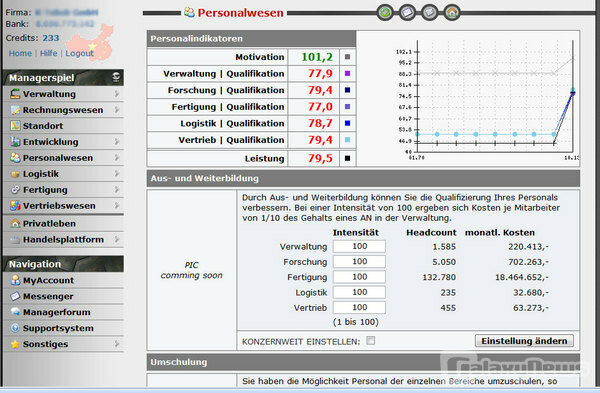Toggle the Konzernweit Einstellen checkbox
The width and height of the screenshot is (600, 393).
pos(370,340)
